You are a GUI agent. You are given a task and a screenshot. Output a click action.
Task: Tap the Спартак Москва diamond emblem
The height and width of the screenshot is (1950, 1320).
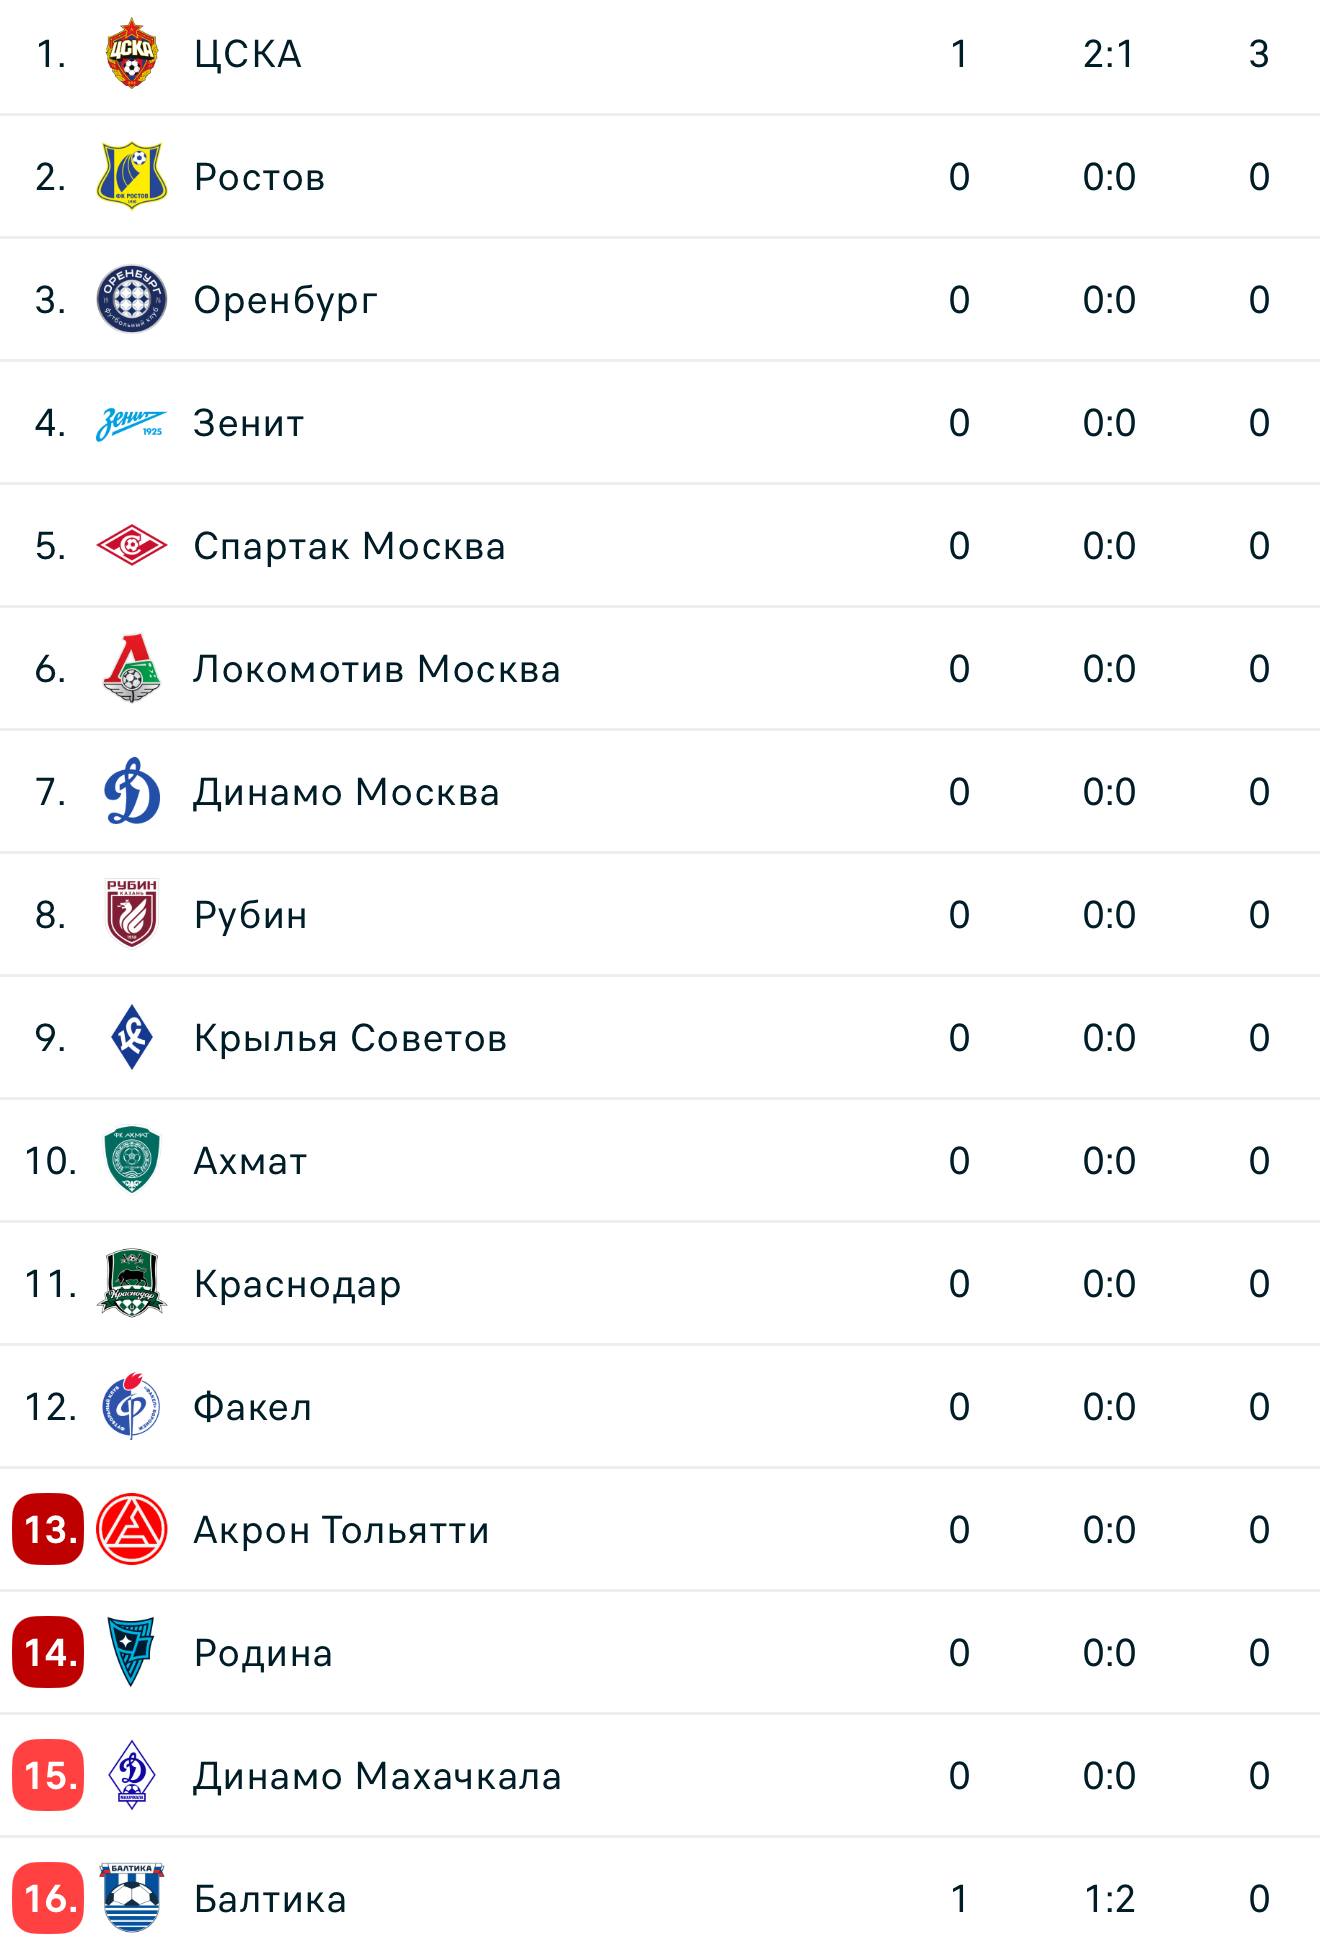(131, 546)
